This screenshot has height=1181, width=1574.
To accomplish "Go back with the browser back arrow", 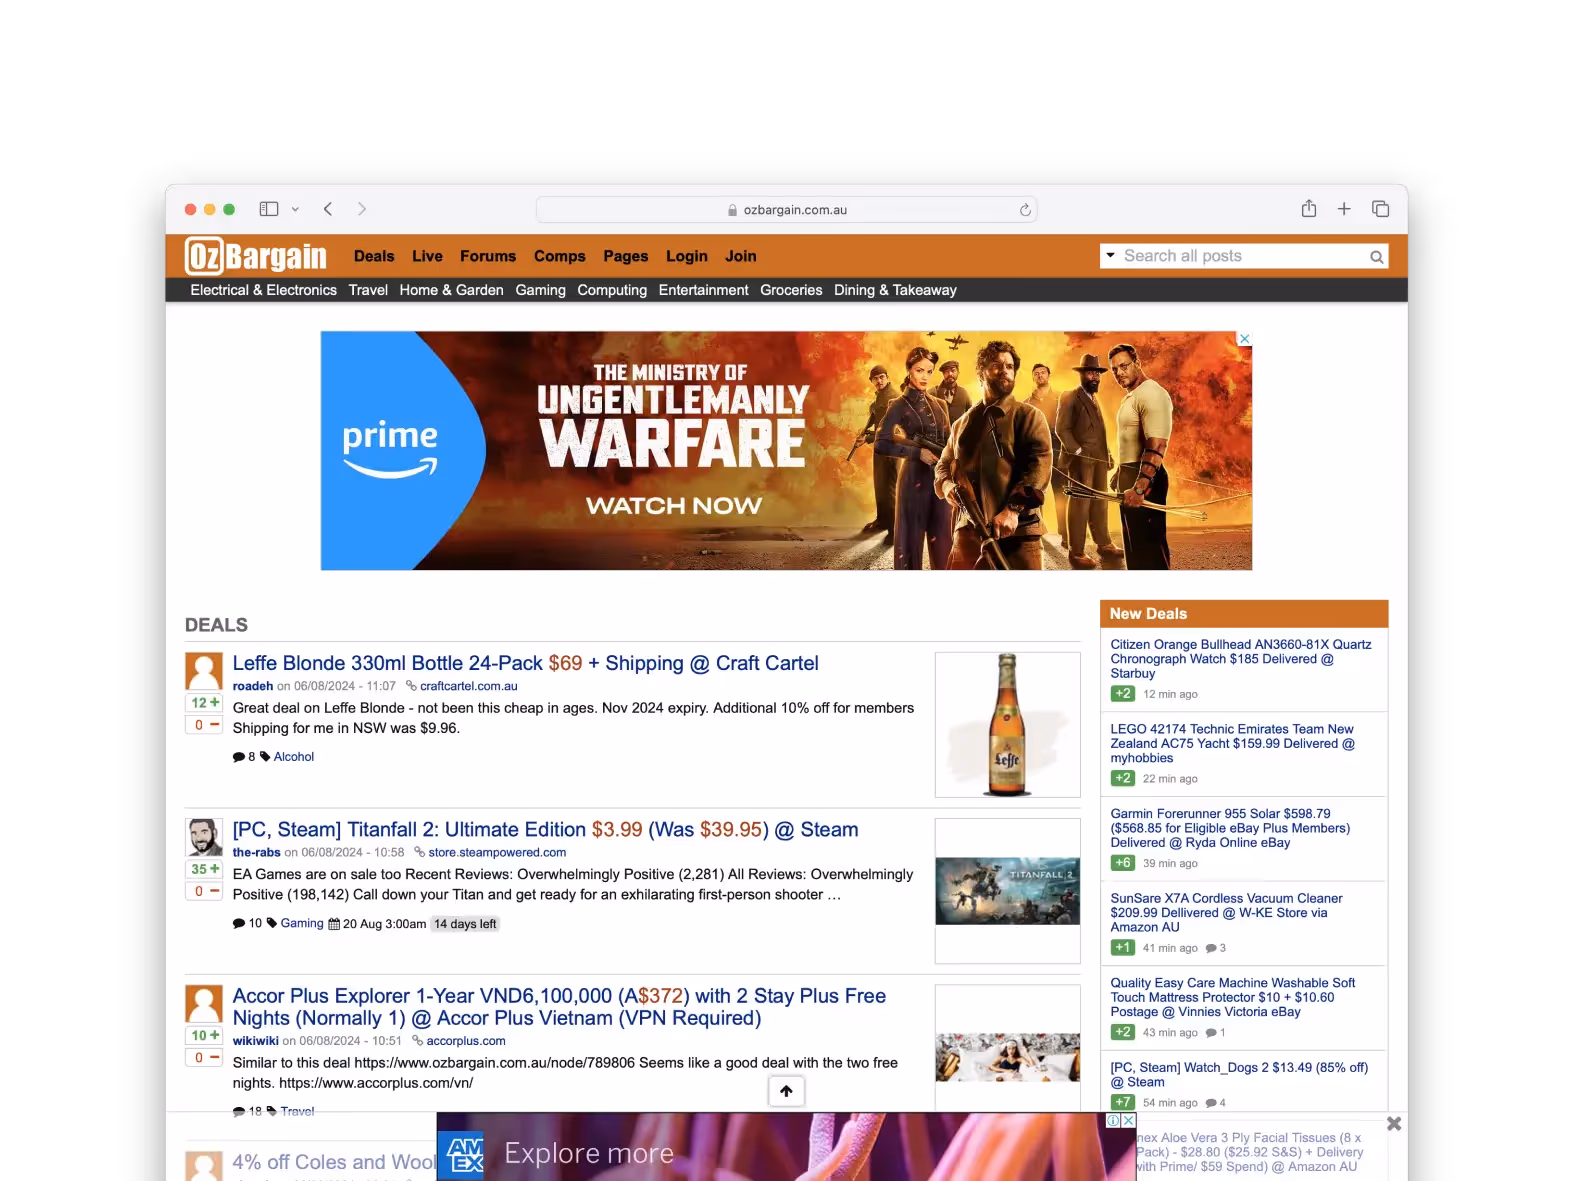I will (328, 209).
